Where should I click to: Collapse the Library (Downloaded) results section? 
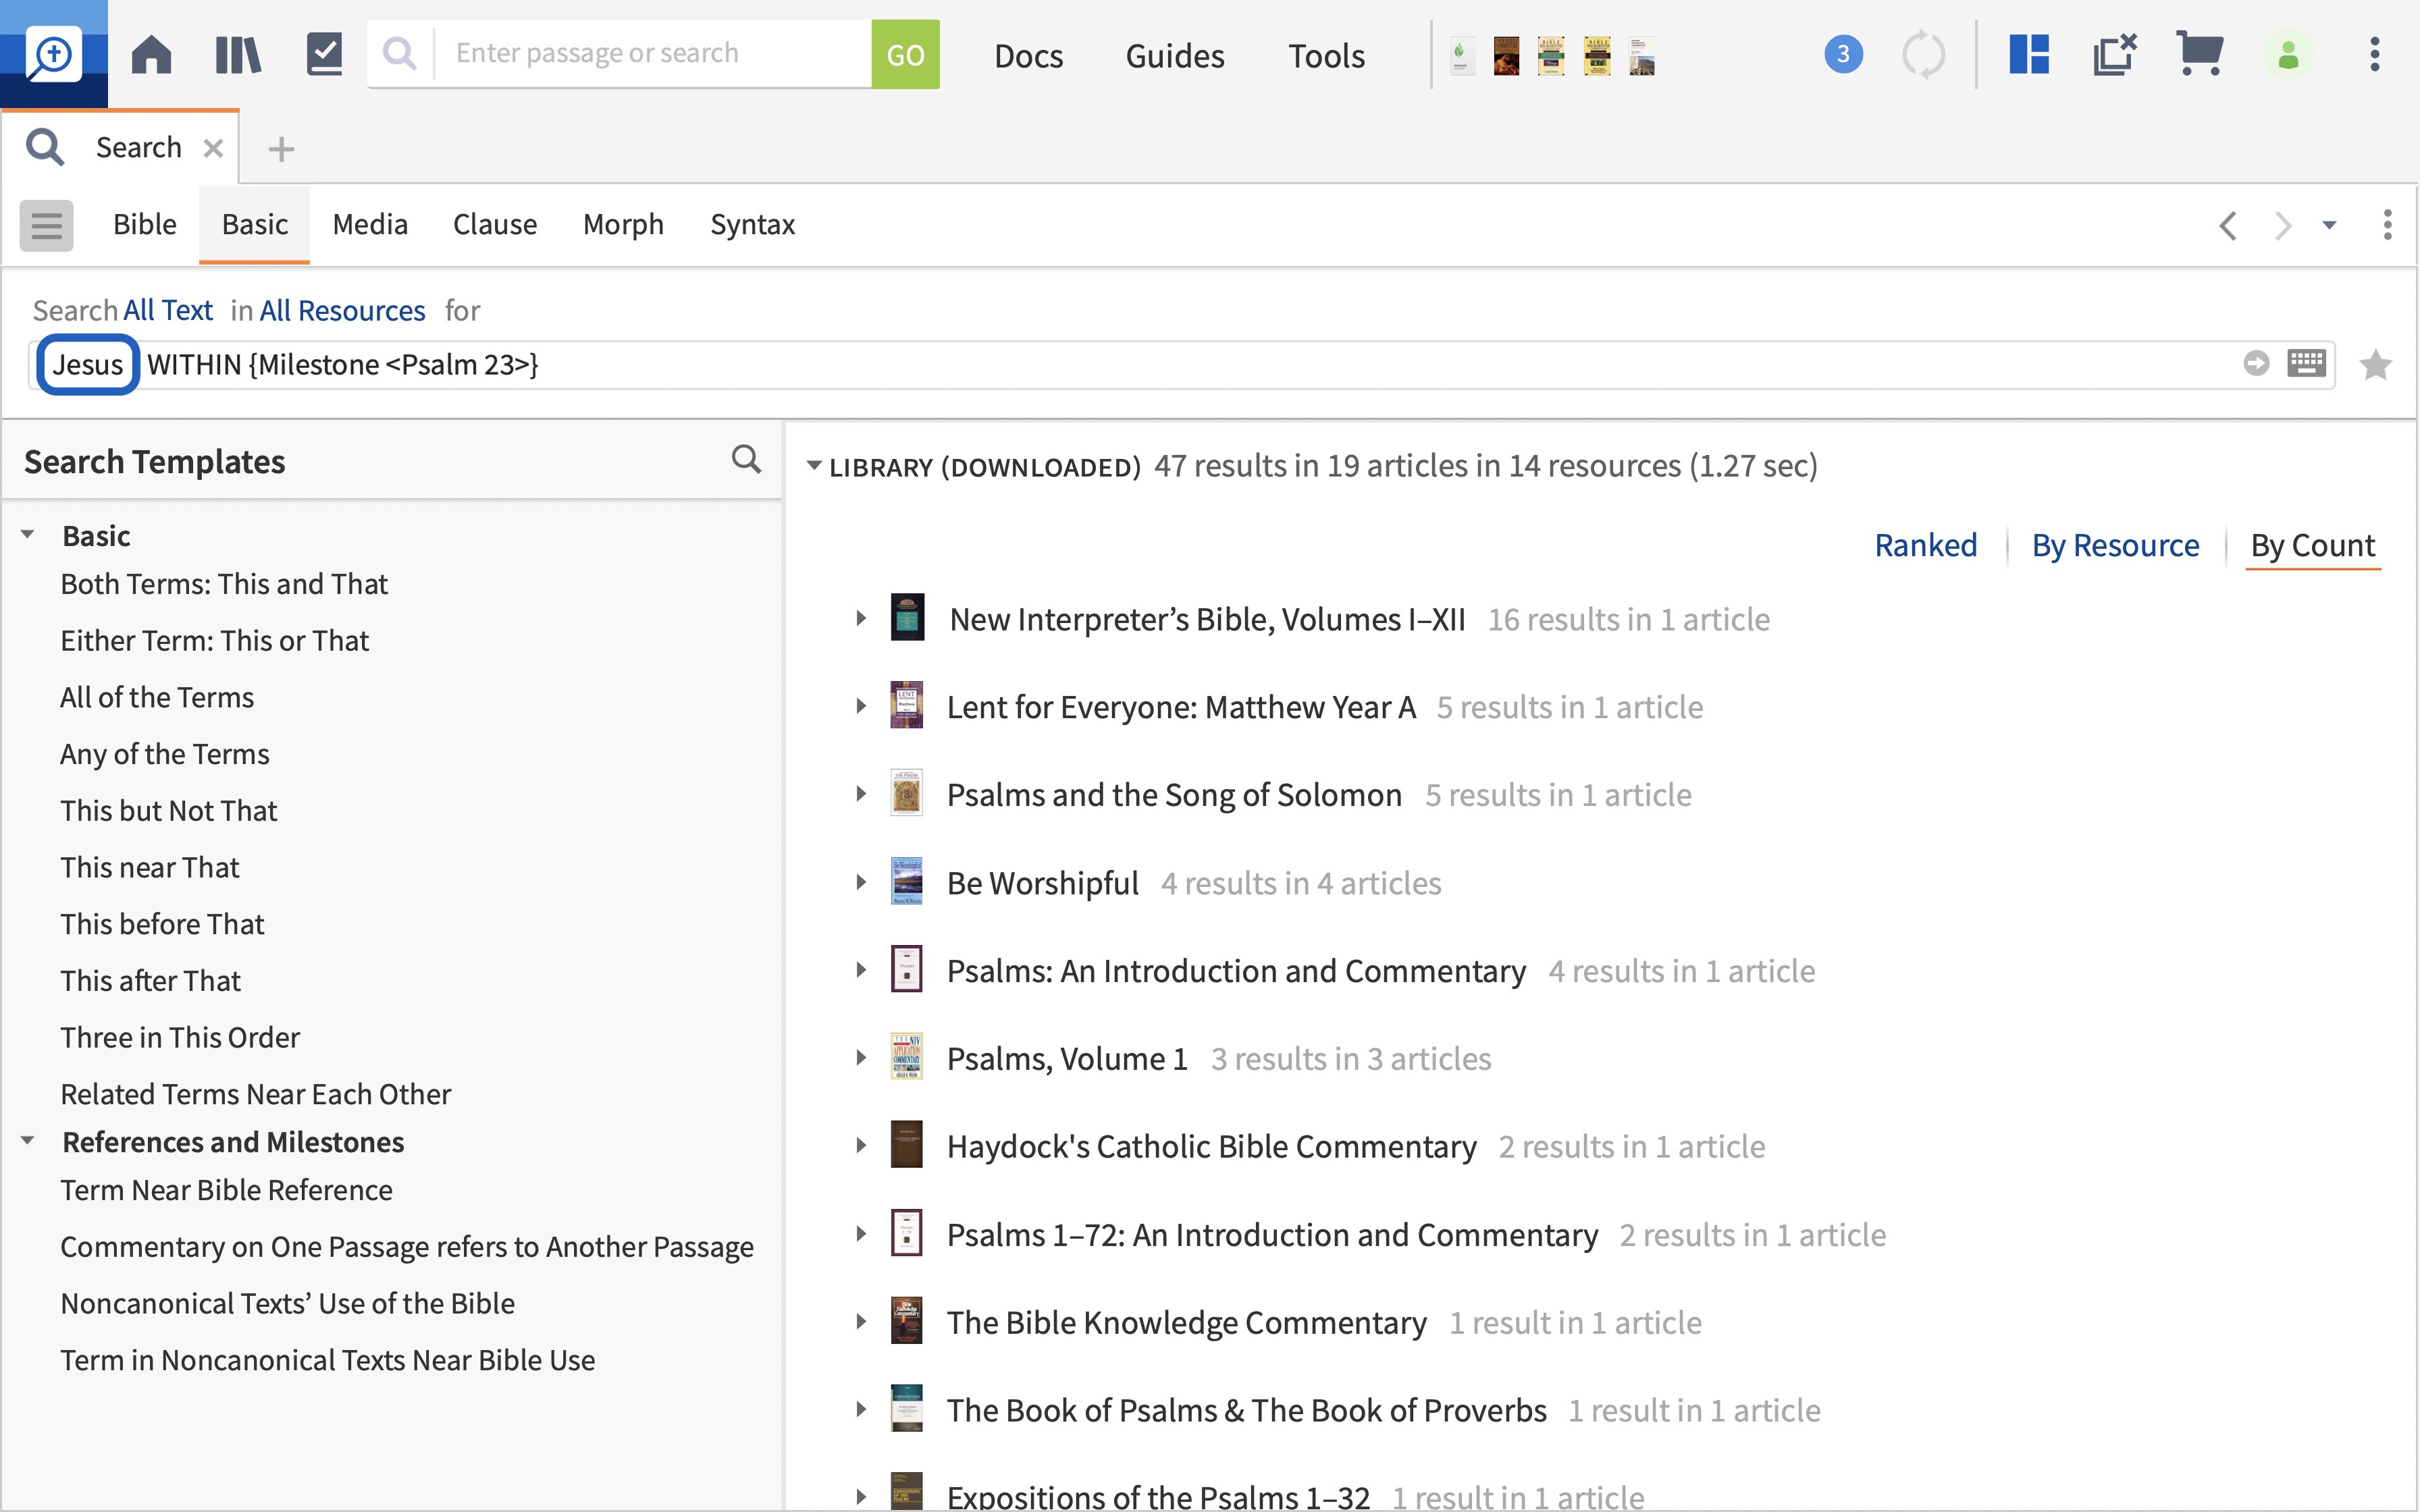coord(814,466)
